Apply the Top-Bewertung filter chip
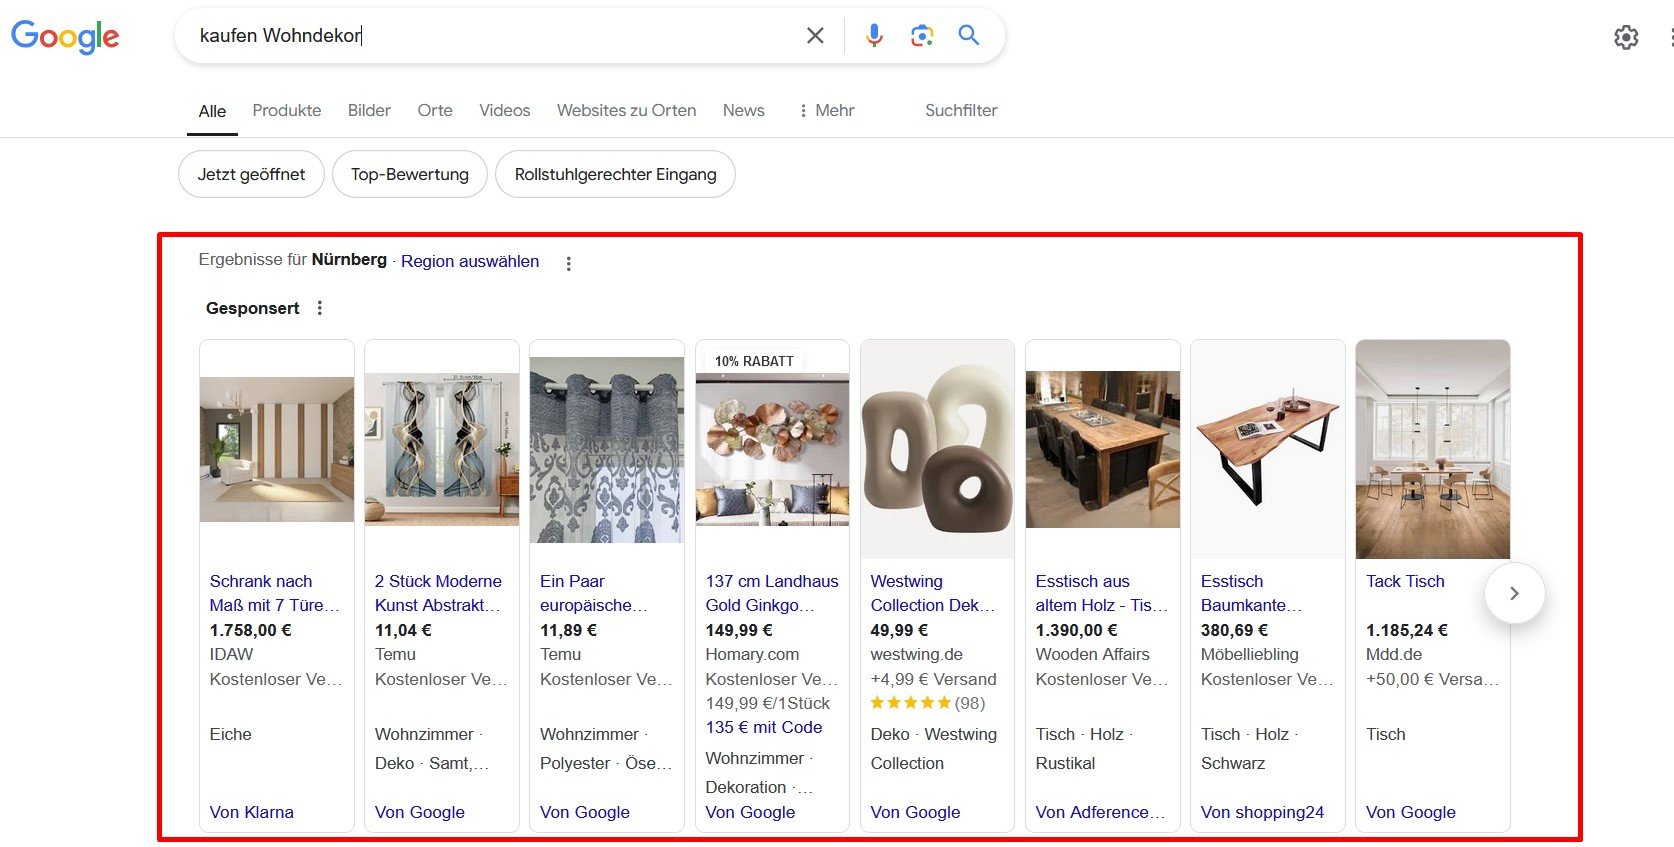This screenshot has width=1674, height=847. [x=410, y=174]
